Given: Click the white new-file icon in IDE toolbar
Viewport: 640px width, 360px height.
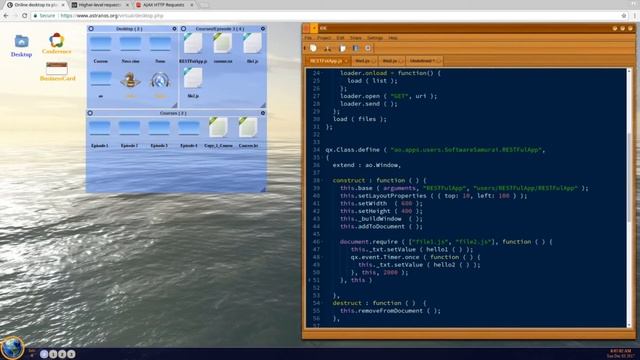Looking at the screenshot, I should pos(313,48).
